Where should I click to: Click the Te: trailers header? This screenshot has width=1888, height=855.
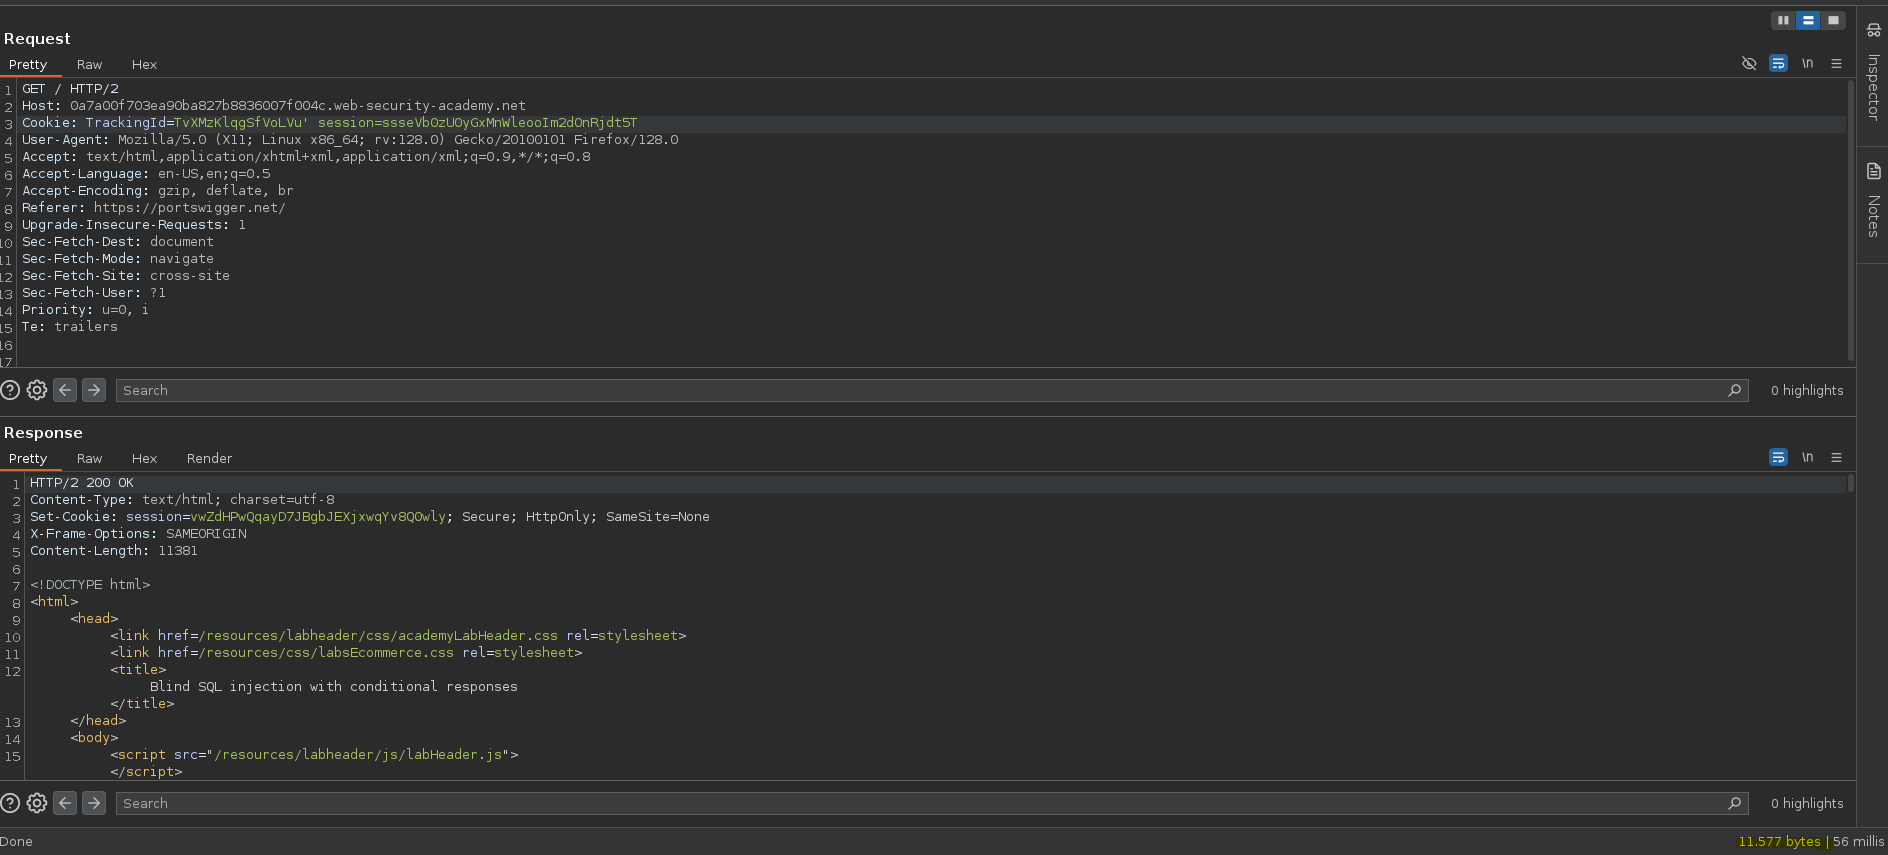[70, 327]
